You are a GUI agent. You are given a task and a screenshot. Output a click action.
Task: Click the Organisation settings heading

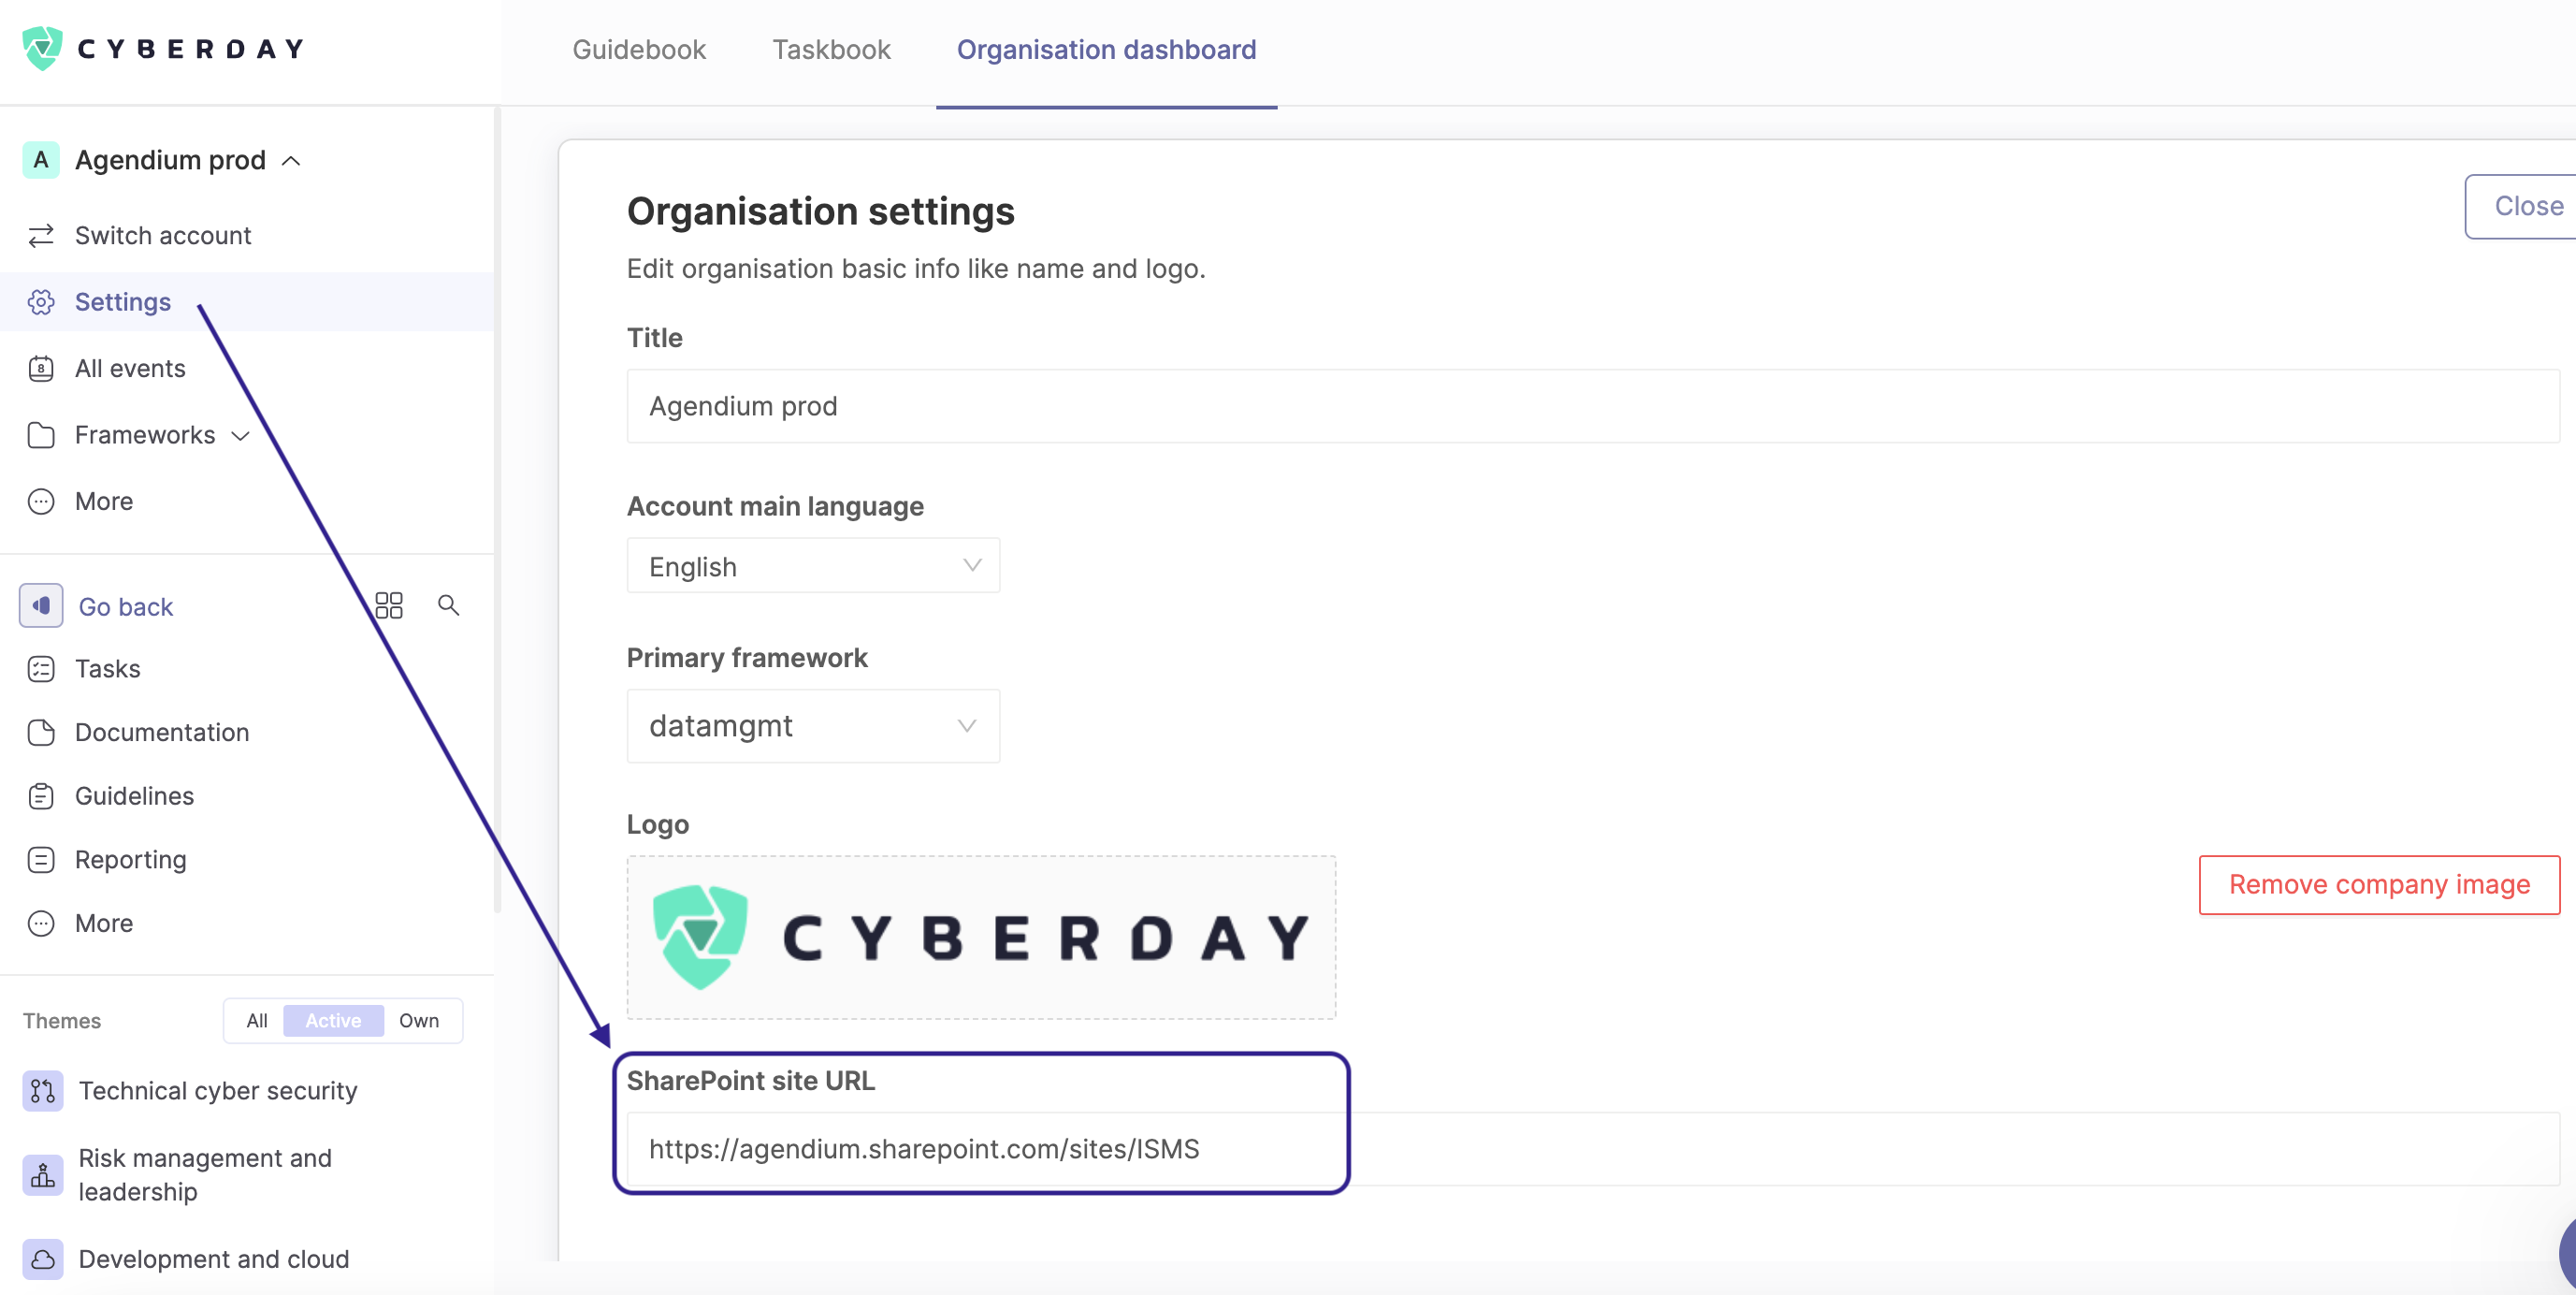[x=820, y=212]
